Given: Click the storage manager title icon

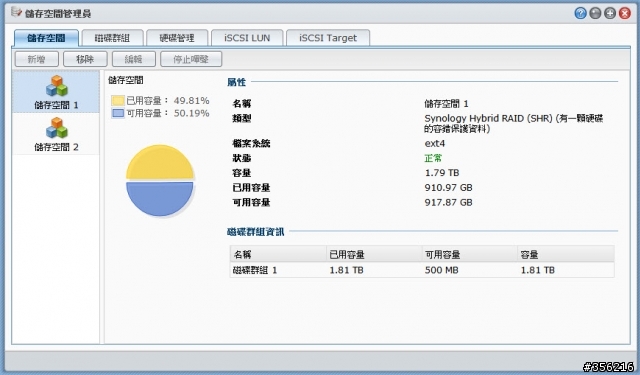Looking at the screenshot, I should (16, 13).
